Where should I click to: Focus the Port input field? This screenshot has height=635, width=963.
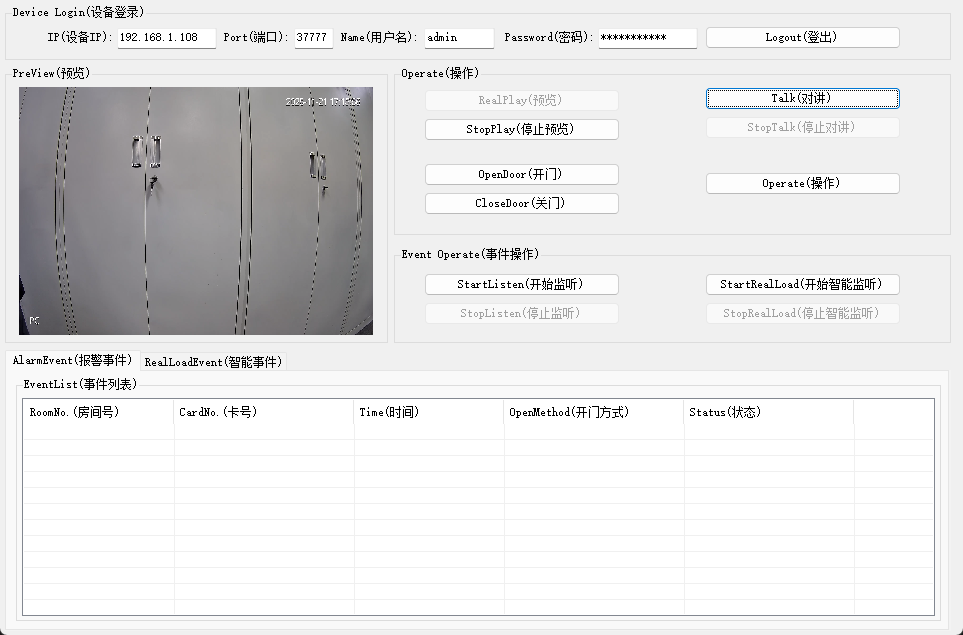tap(313, 38)
